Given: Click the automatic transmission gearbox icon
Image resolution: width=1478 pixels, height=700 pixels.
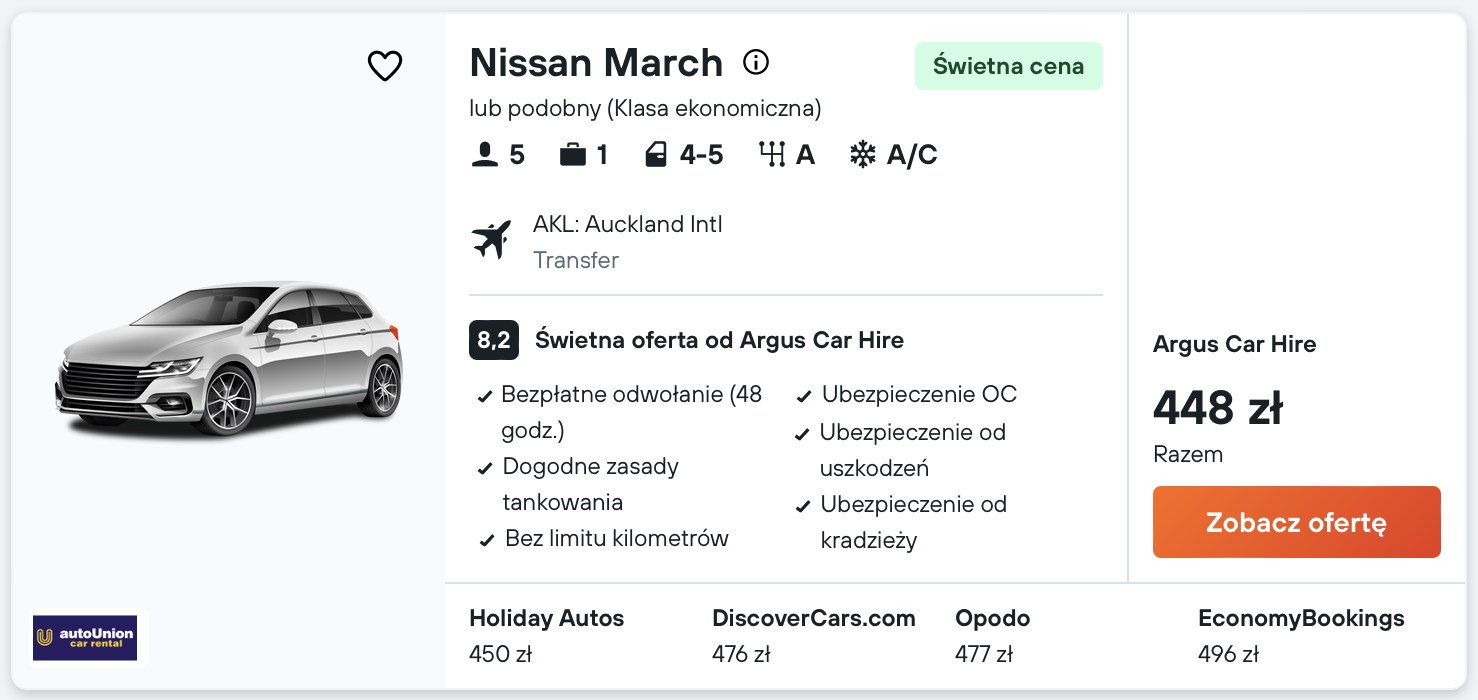Looking at the screenshot, I should point(771,155).
